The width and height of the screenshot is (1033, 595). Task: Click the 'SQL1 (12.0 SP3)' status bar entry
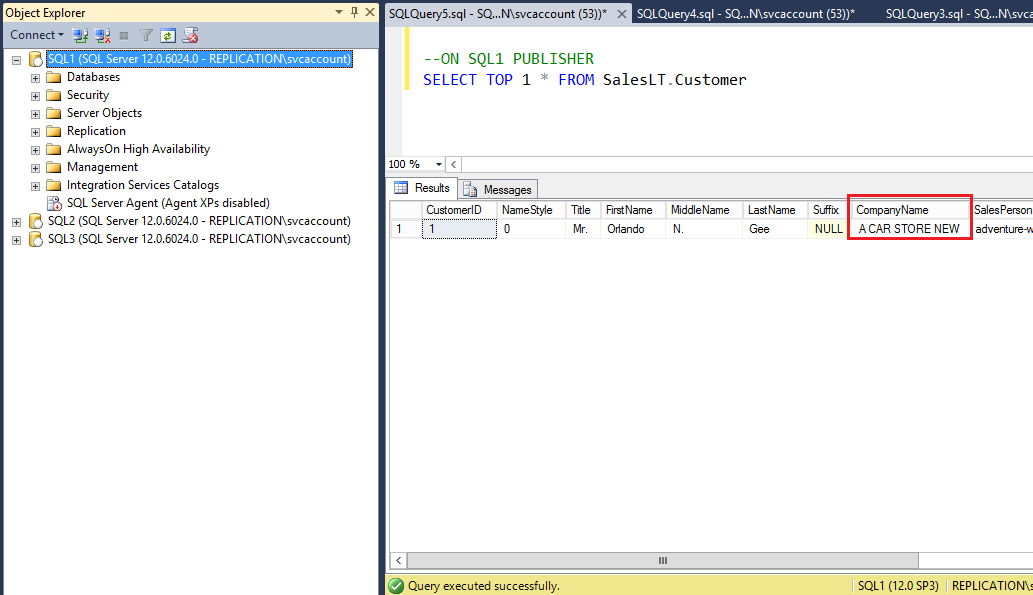click(x=898, y=586)
